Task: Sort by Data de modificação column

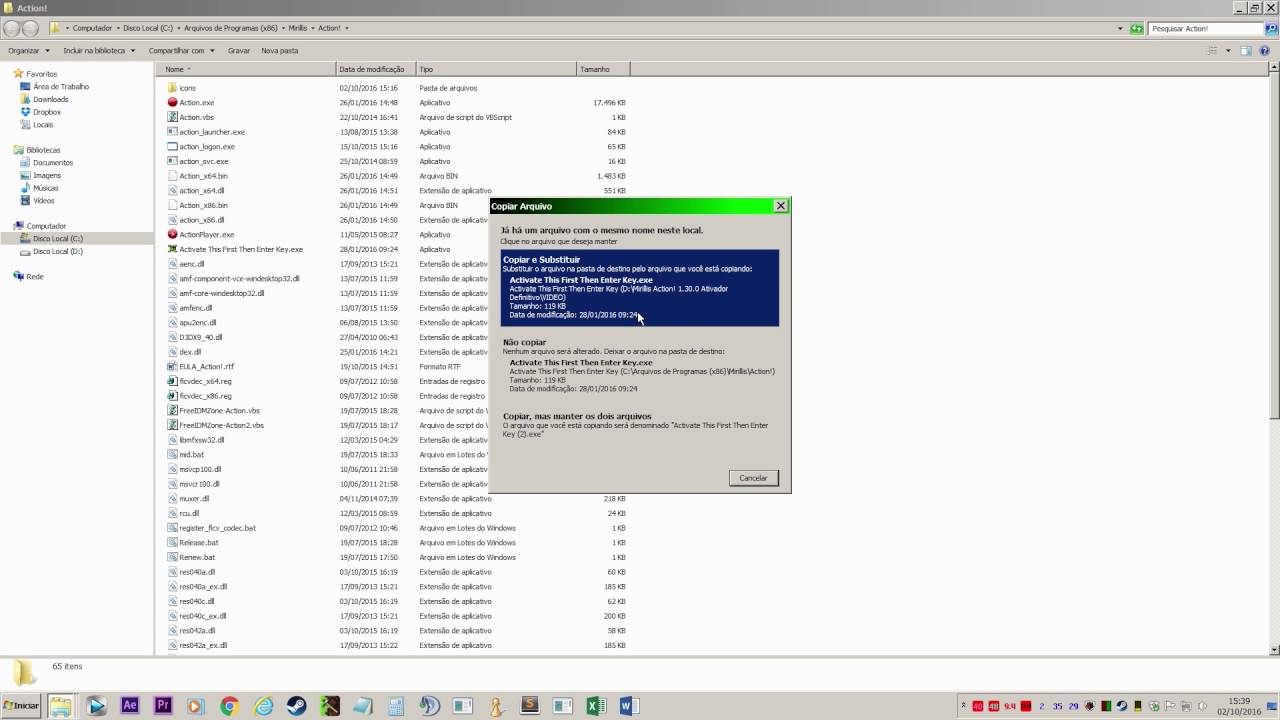Action: 375,69
